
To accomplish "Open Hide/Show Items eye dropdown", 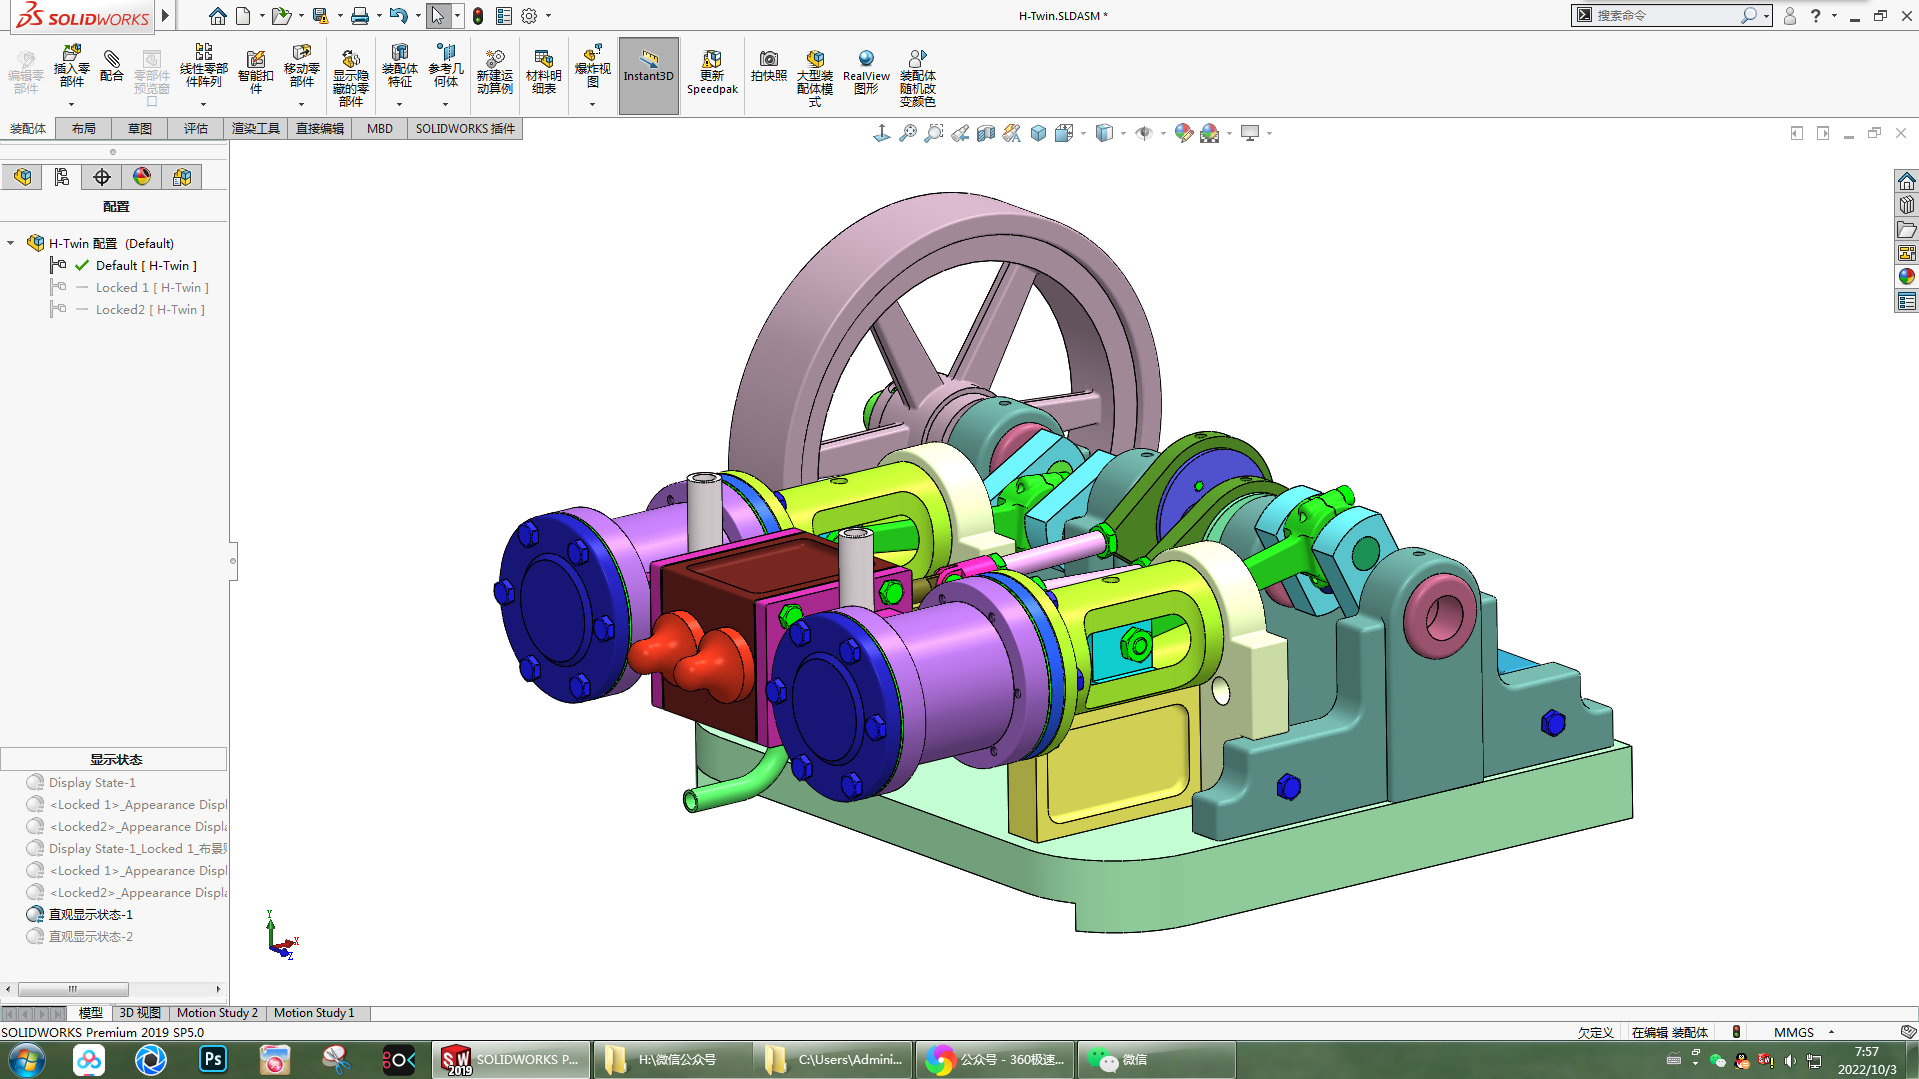I will click(1163, 133).
